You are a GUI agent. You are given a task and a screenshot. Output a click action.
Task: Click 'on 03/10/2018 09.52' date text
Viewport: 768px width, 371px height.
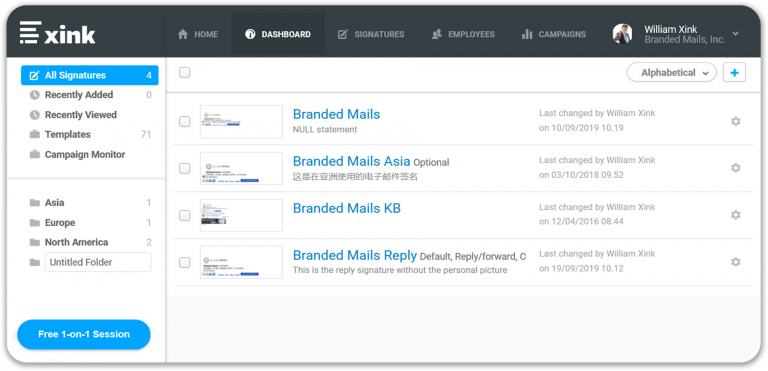pos(581,175)
